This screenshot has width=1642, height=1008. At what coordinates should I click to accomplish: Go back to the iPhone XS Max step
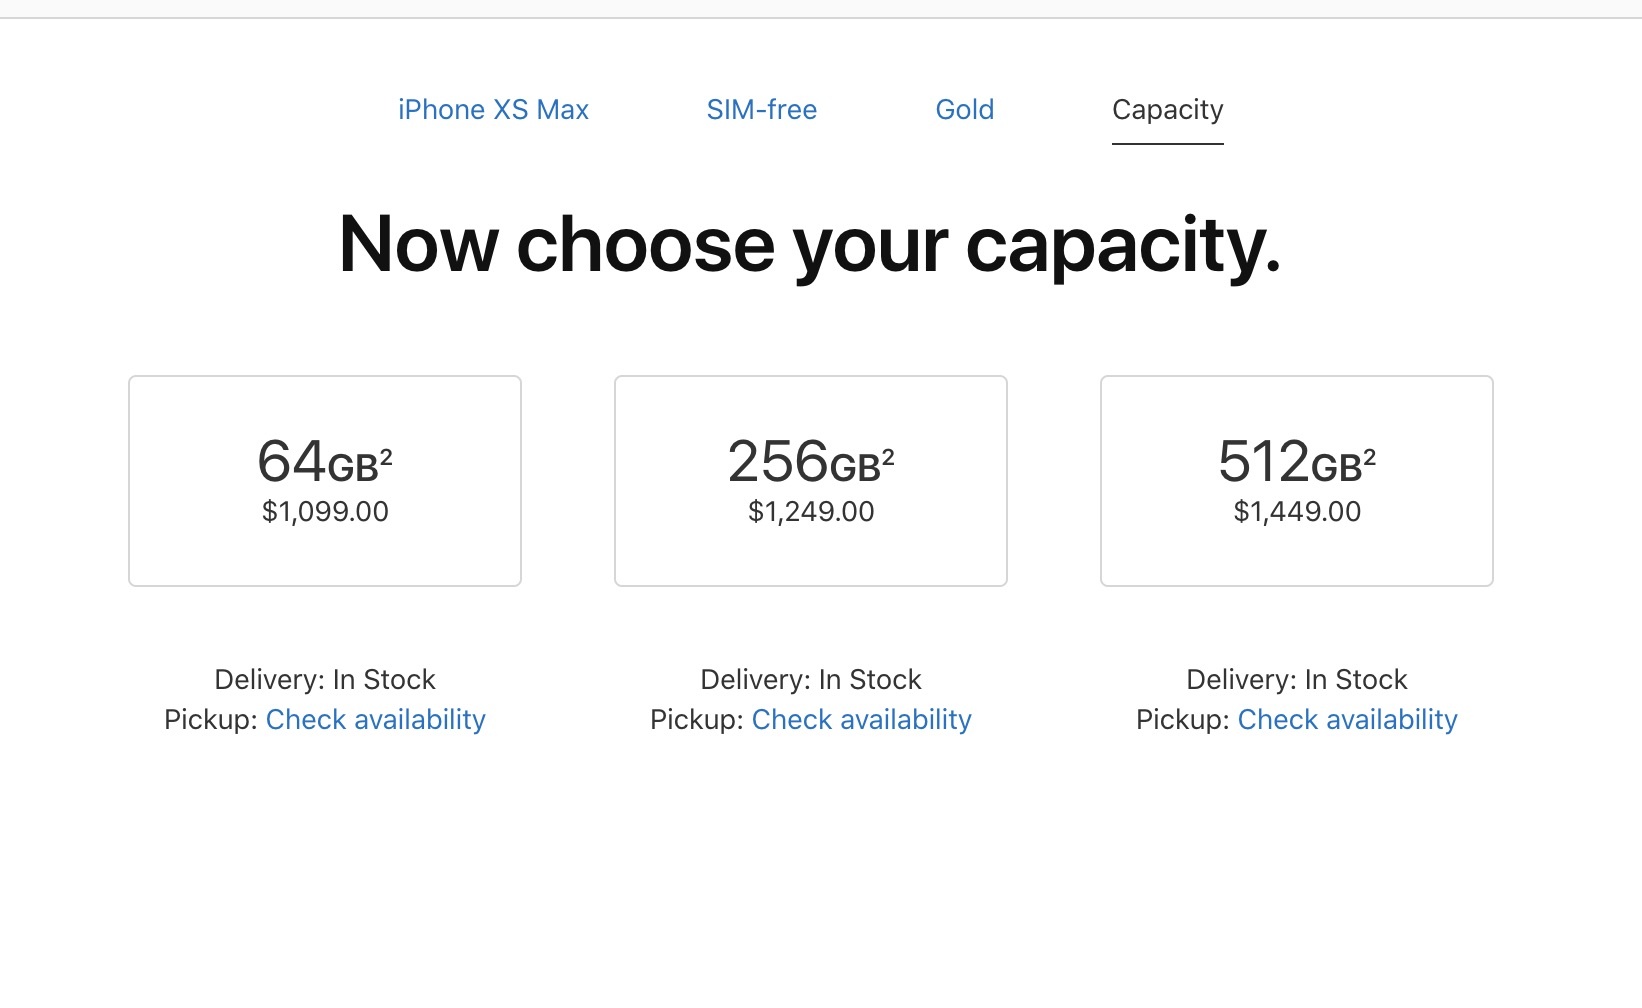493,110
